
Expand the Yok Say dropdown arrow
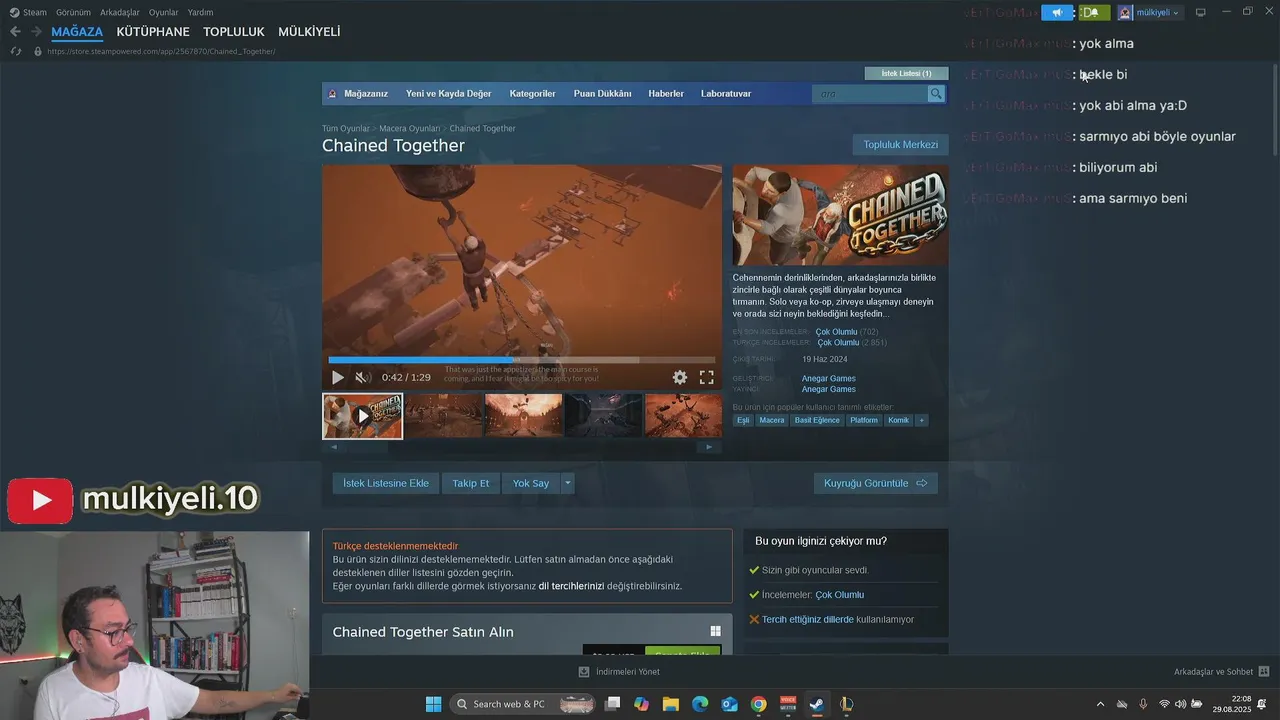coord(568,483)
